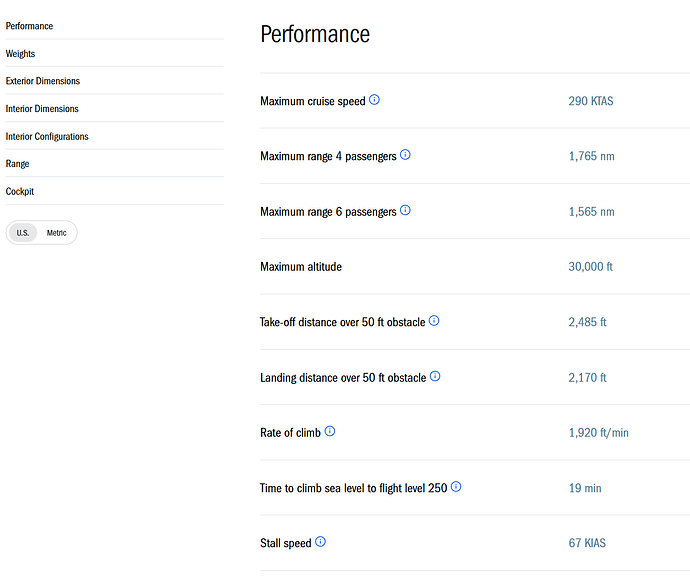Click the Performance page heading
This screenshot has height=585, width=690.
(x=315, y=34)
